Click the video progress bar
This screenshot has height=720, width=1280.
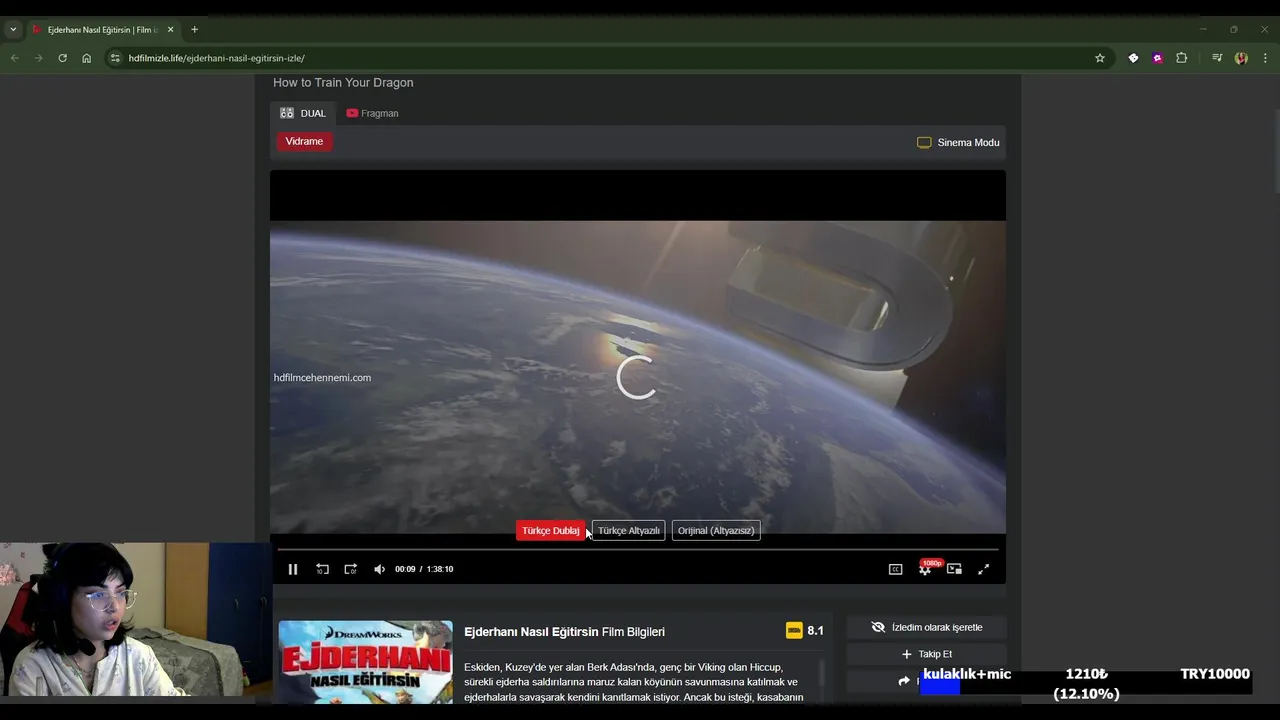[x=637, y=550]
